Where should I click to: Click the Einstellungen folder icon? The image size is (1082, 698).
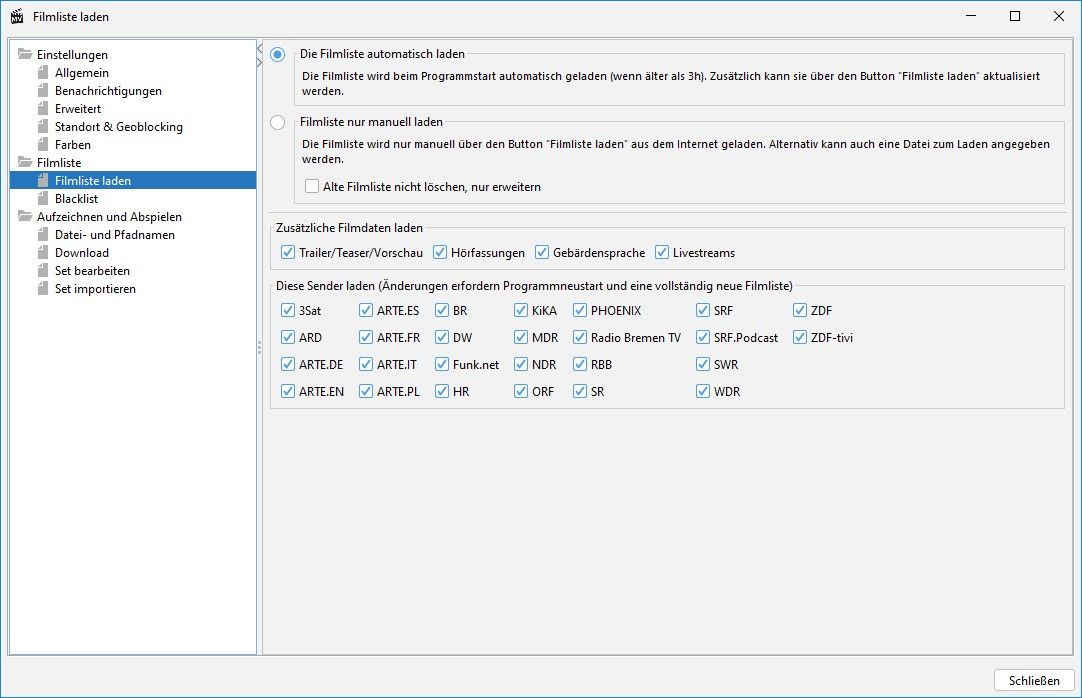tap(25, 55)
